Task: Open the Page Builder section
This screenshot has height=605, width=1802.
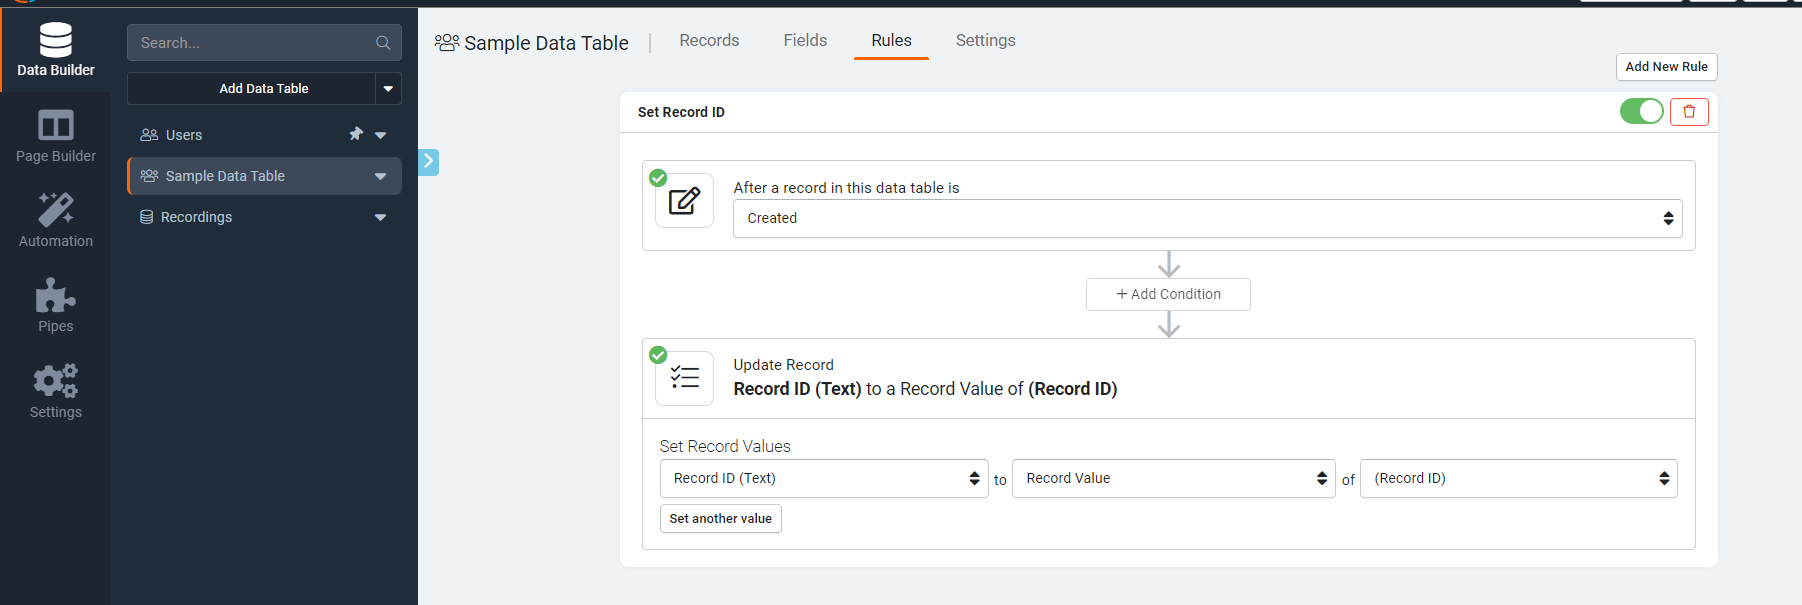Action: (x=55, y=135)
